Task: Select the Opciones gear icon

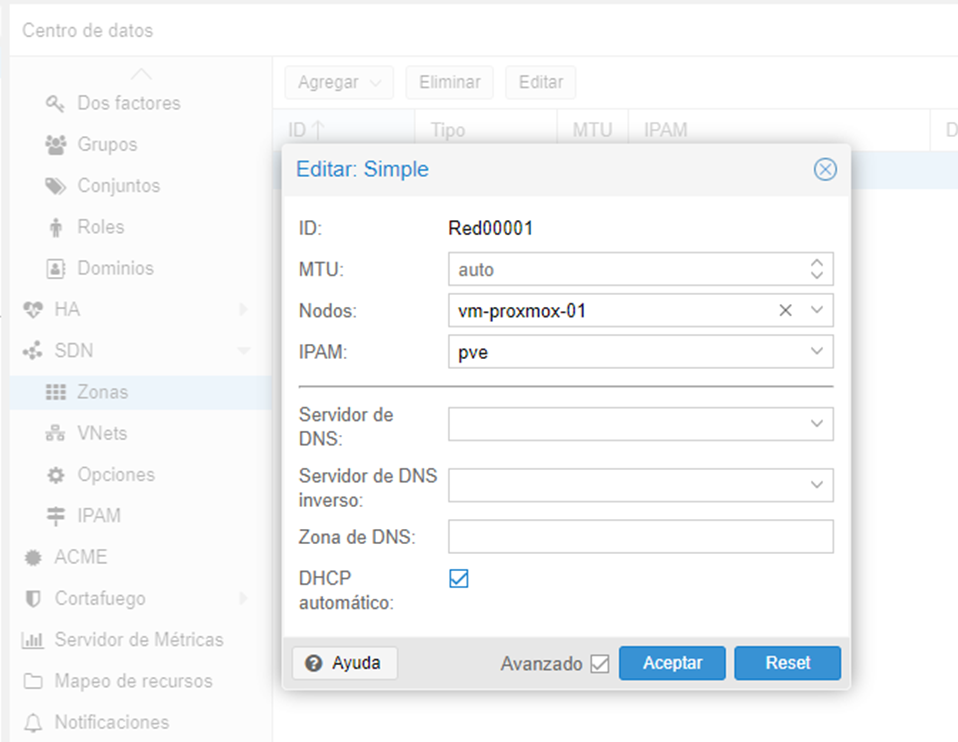Action: (56, 475)
